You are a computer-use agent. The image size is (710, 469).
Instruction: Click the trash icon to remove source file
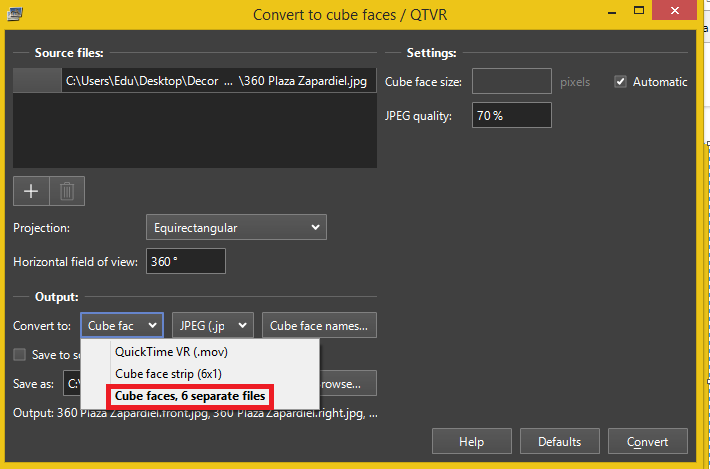tap(67, 191)
